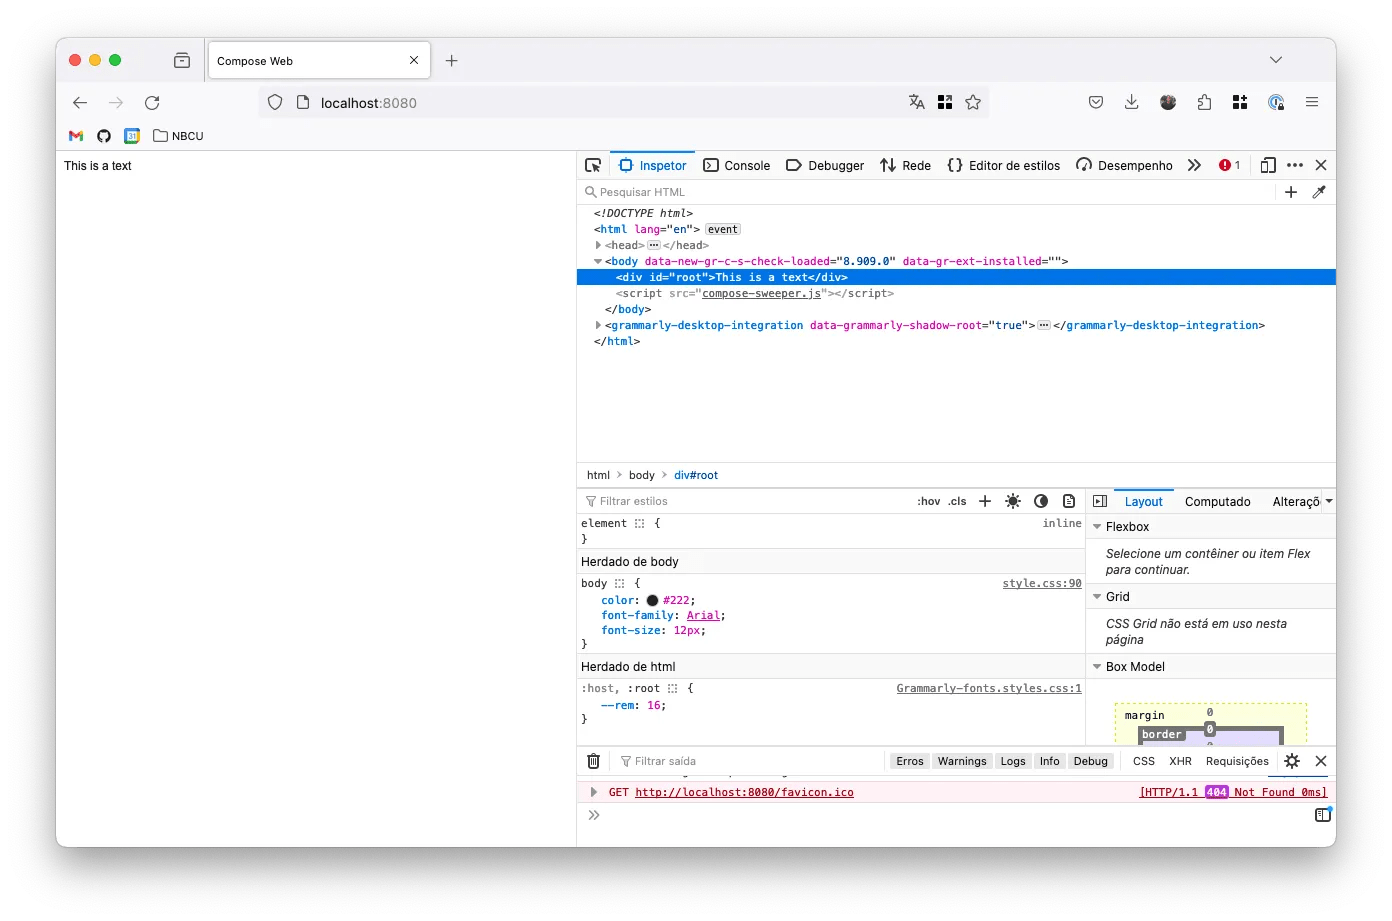Screen dimensions: 1392x921
Task: Collapse the body element node
Action: (x=598, y=261)
